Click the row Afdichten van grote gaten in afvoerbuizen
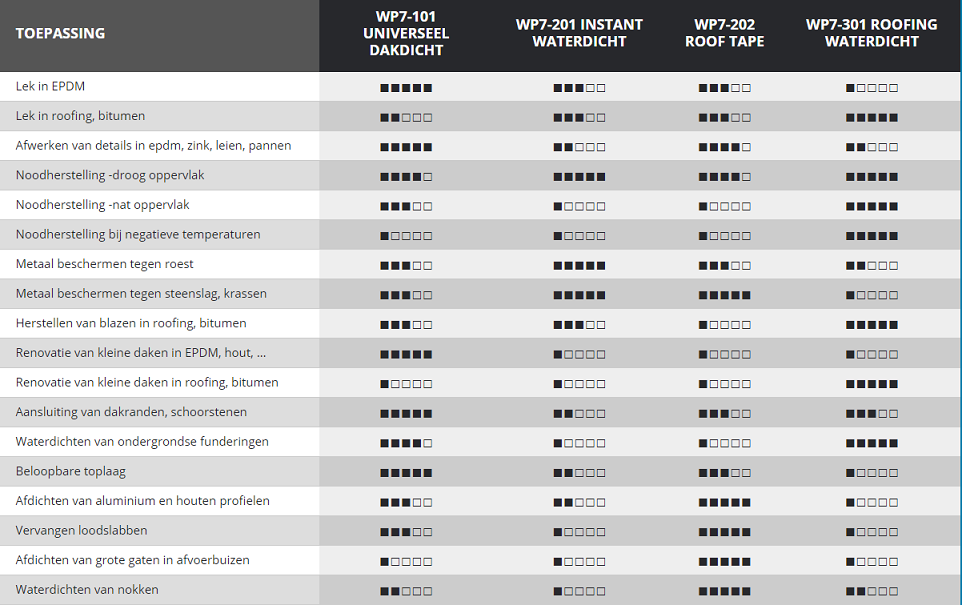 [133, 560]
